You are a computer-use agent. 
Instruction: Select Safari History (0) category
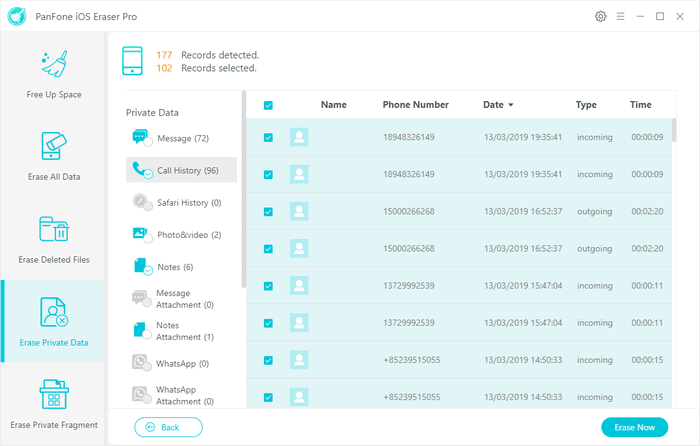coord(181,202)
